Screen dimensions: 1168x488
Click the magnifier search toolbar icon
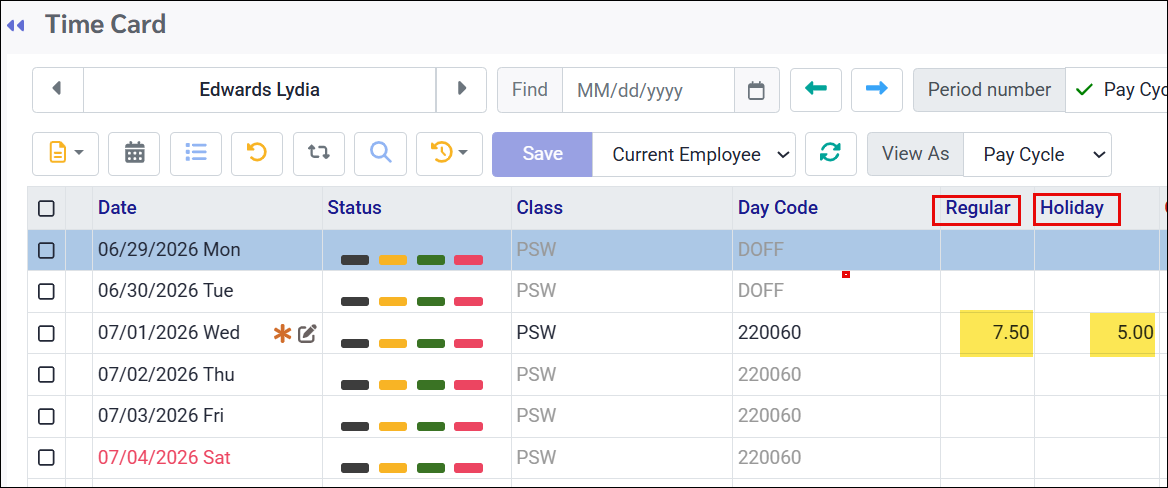click(381, 153)
